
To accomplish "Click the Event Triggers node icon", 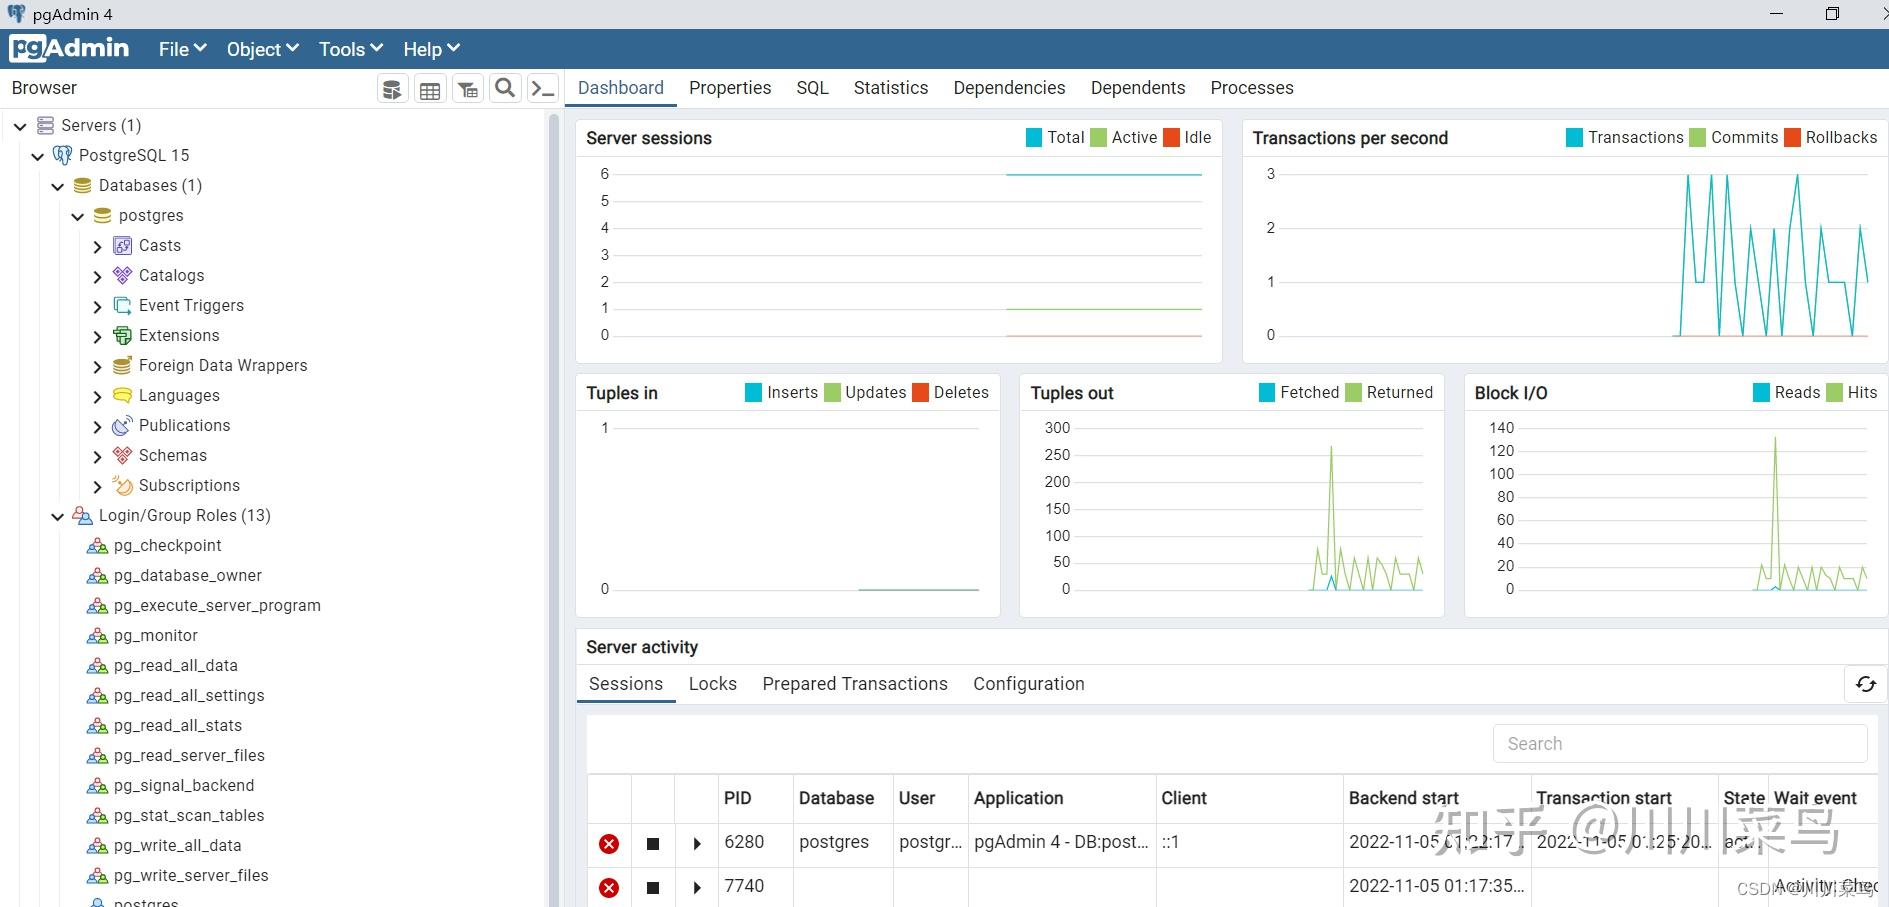I will [123, 306].
